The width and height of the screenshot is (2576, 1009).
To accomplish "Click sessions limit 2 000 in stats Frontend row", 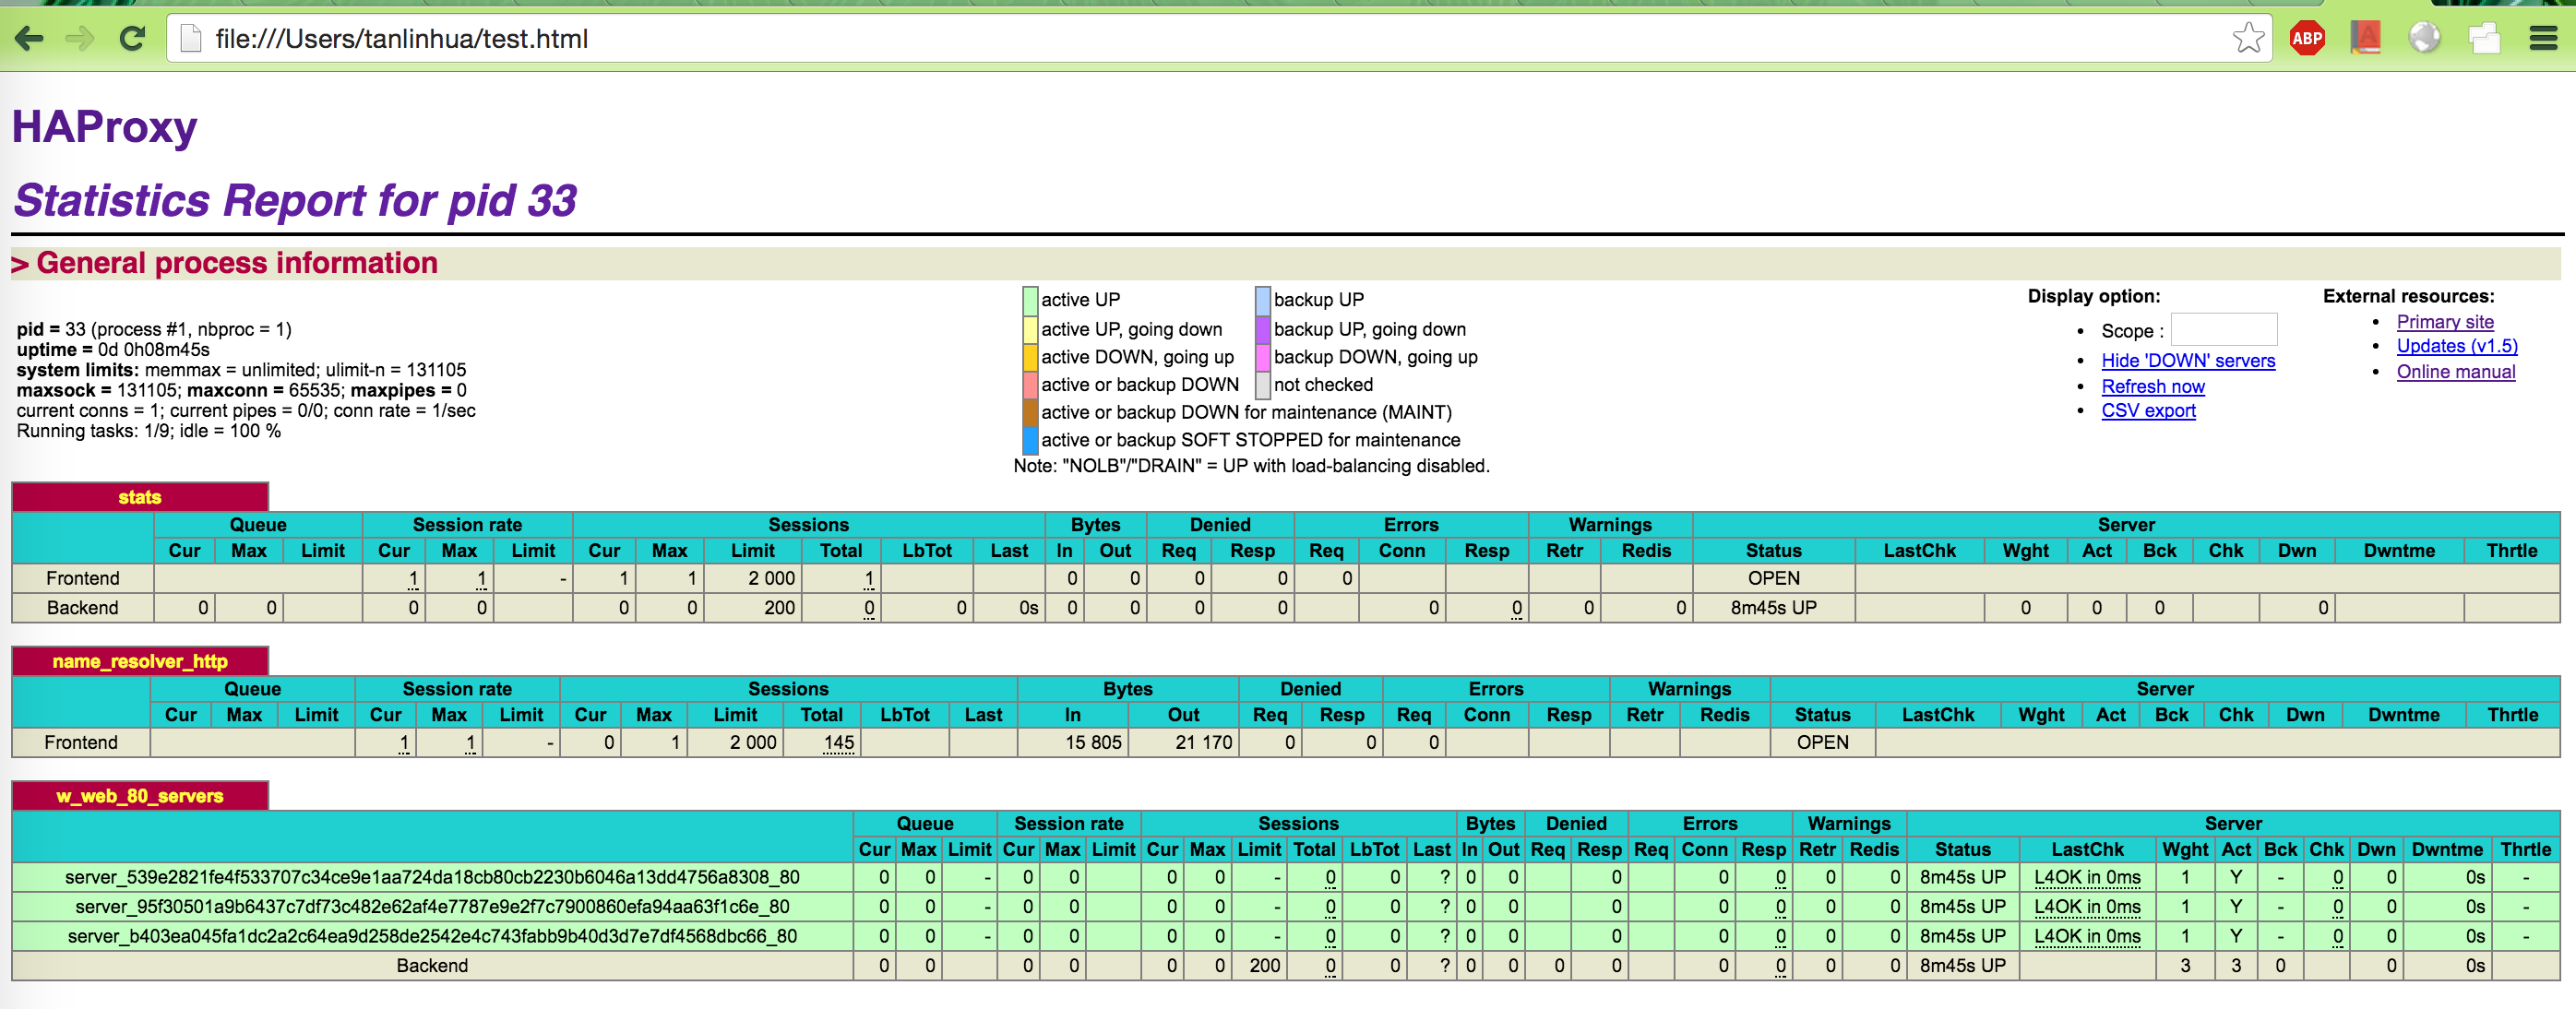I will coord(771,579).
